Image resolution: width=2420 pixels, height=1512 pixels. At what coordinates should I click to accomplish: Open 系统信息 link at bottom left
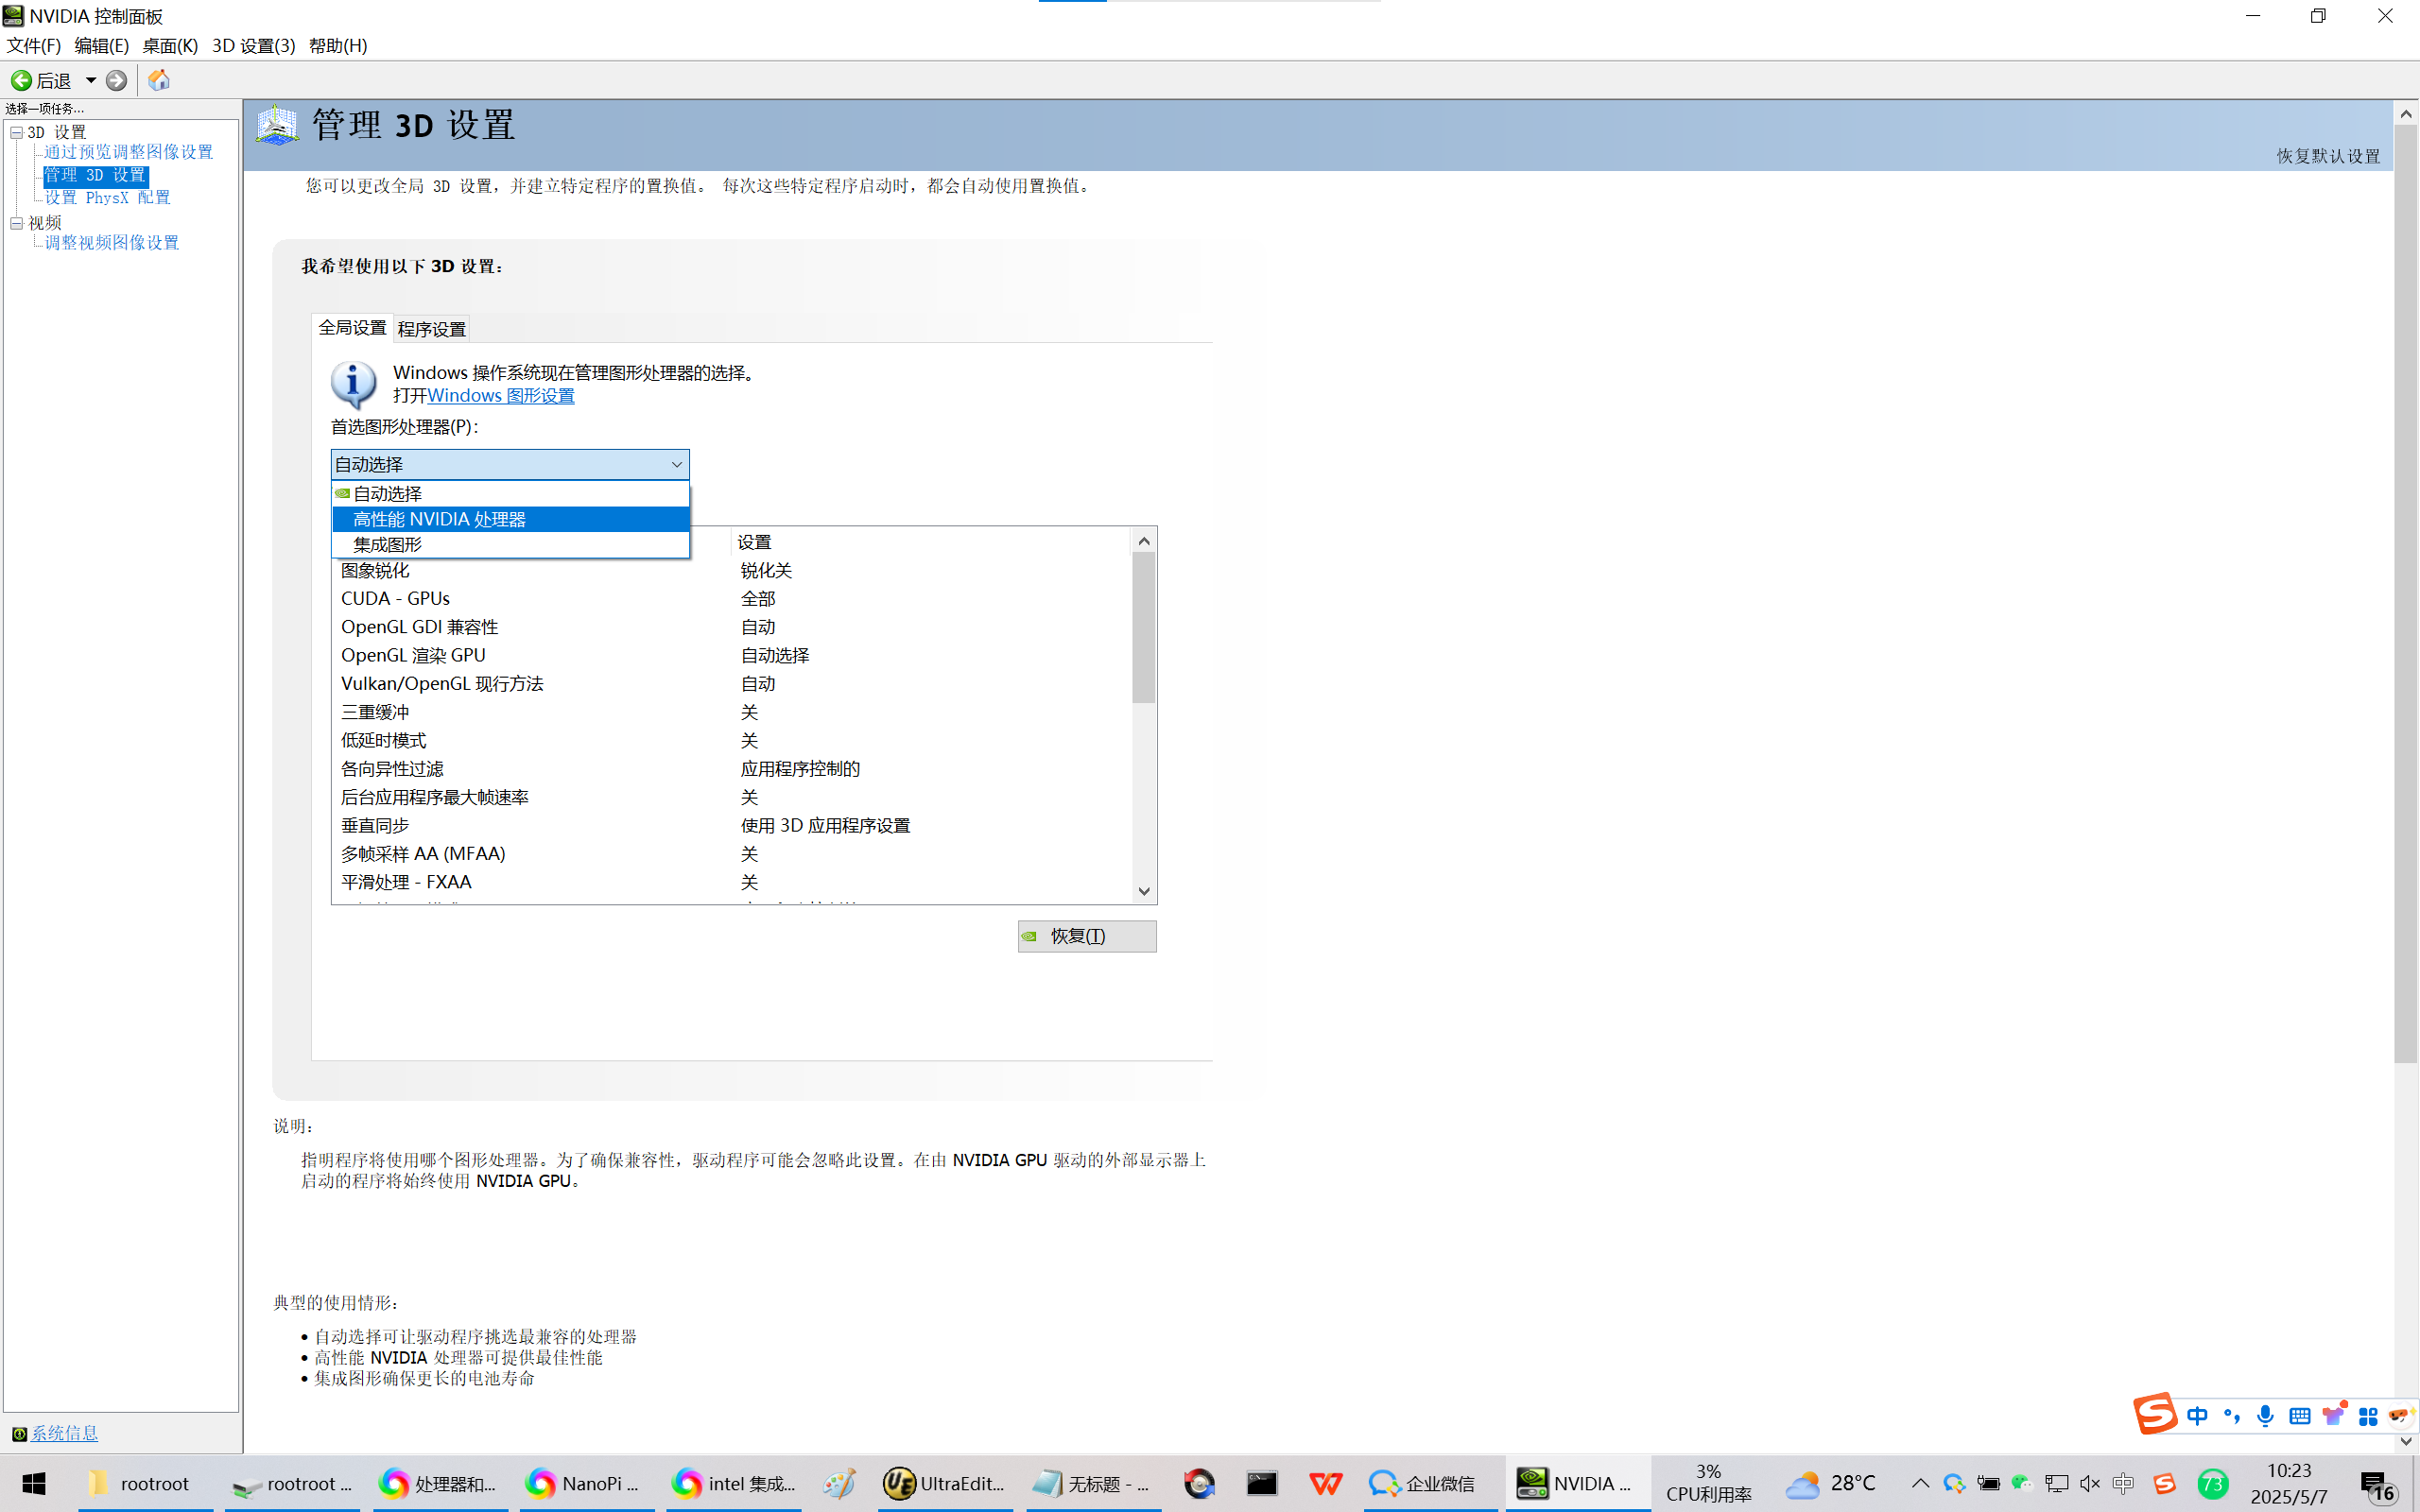pos(64,1433)
